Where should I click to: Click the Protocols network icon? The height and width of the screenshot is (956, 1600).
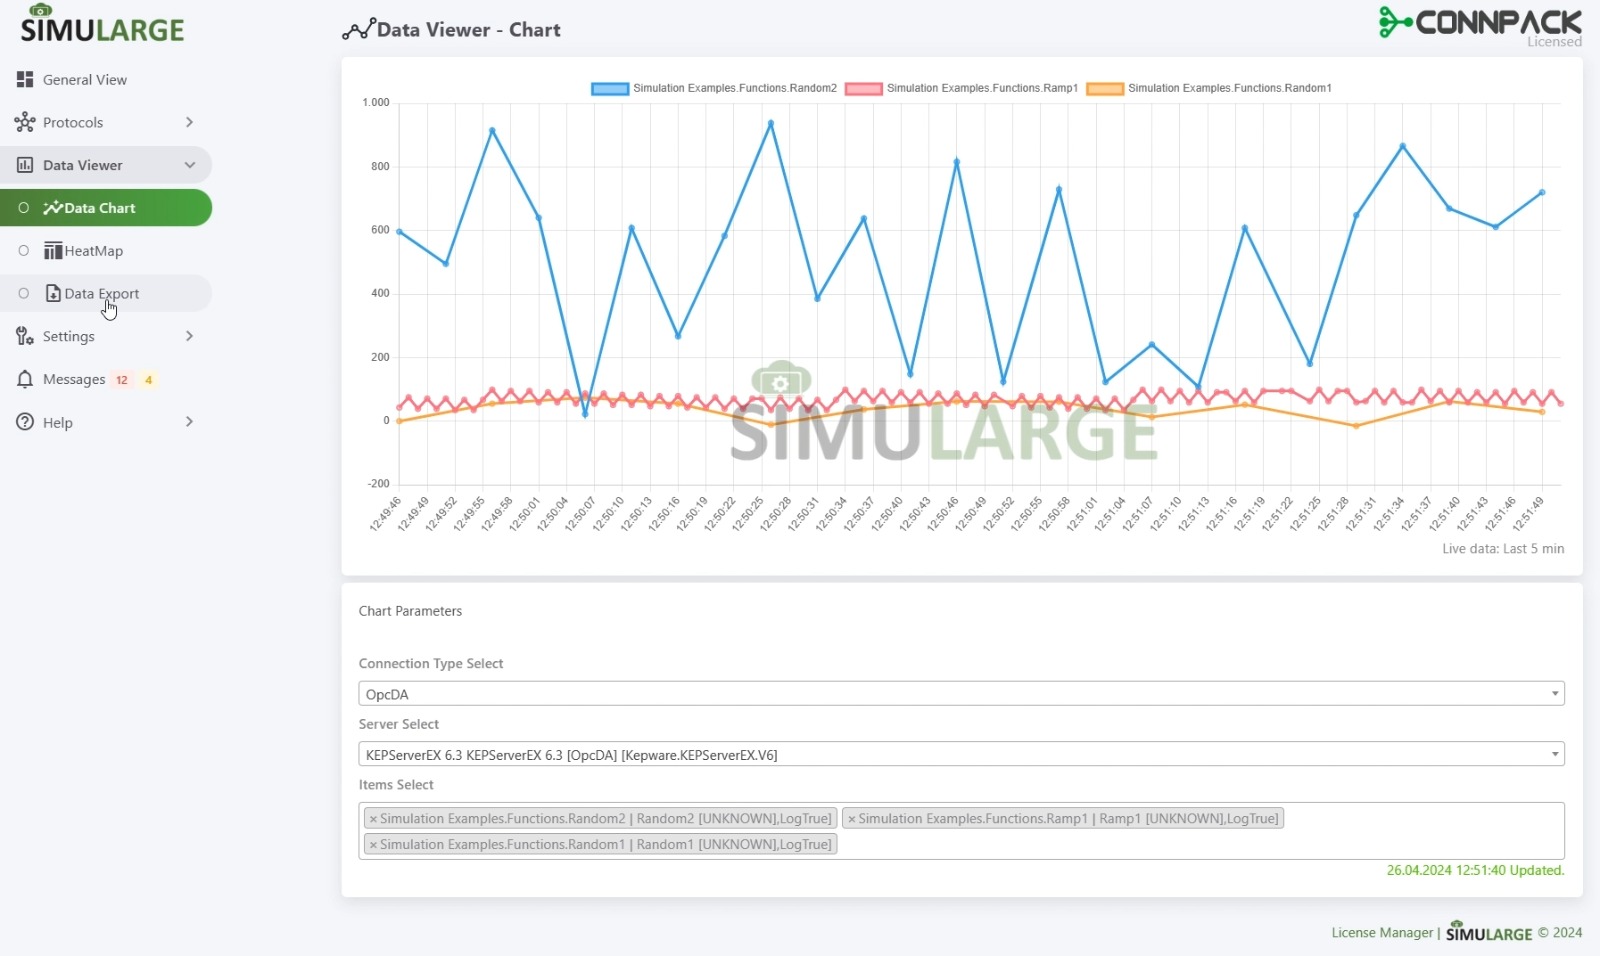tap(25, 122)
